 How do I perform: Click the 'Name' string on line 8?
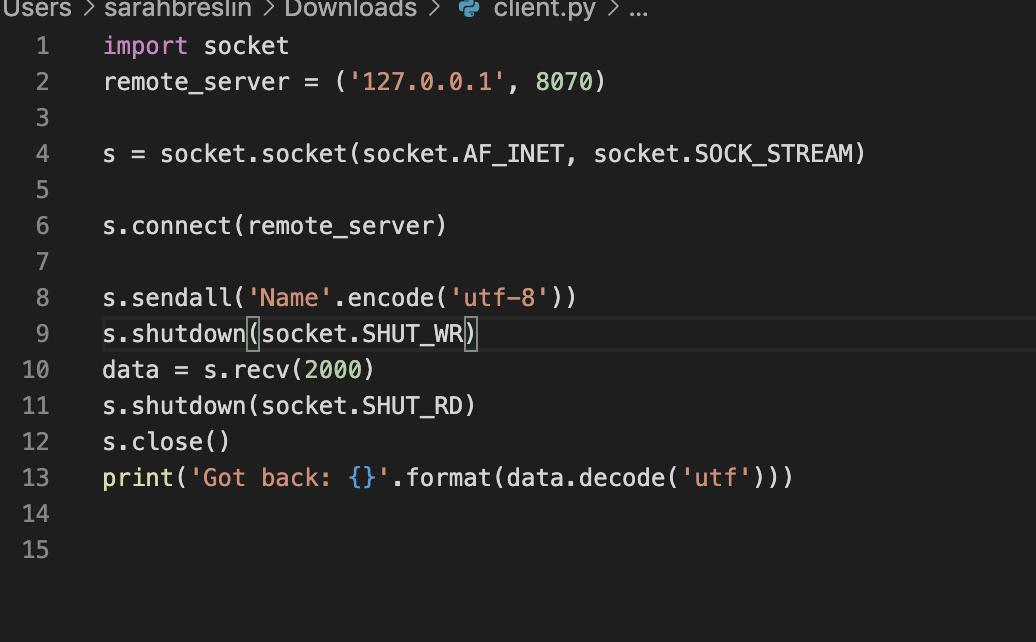[289, 298]
